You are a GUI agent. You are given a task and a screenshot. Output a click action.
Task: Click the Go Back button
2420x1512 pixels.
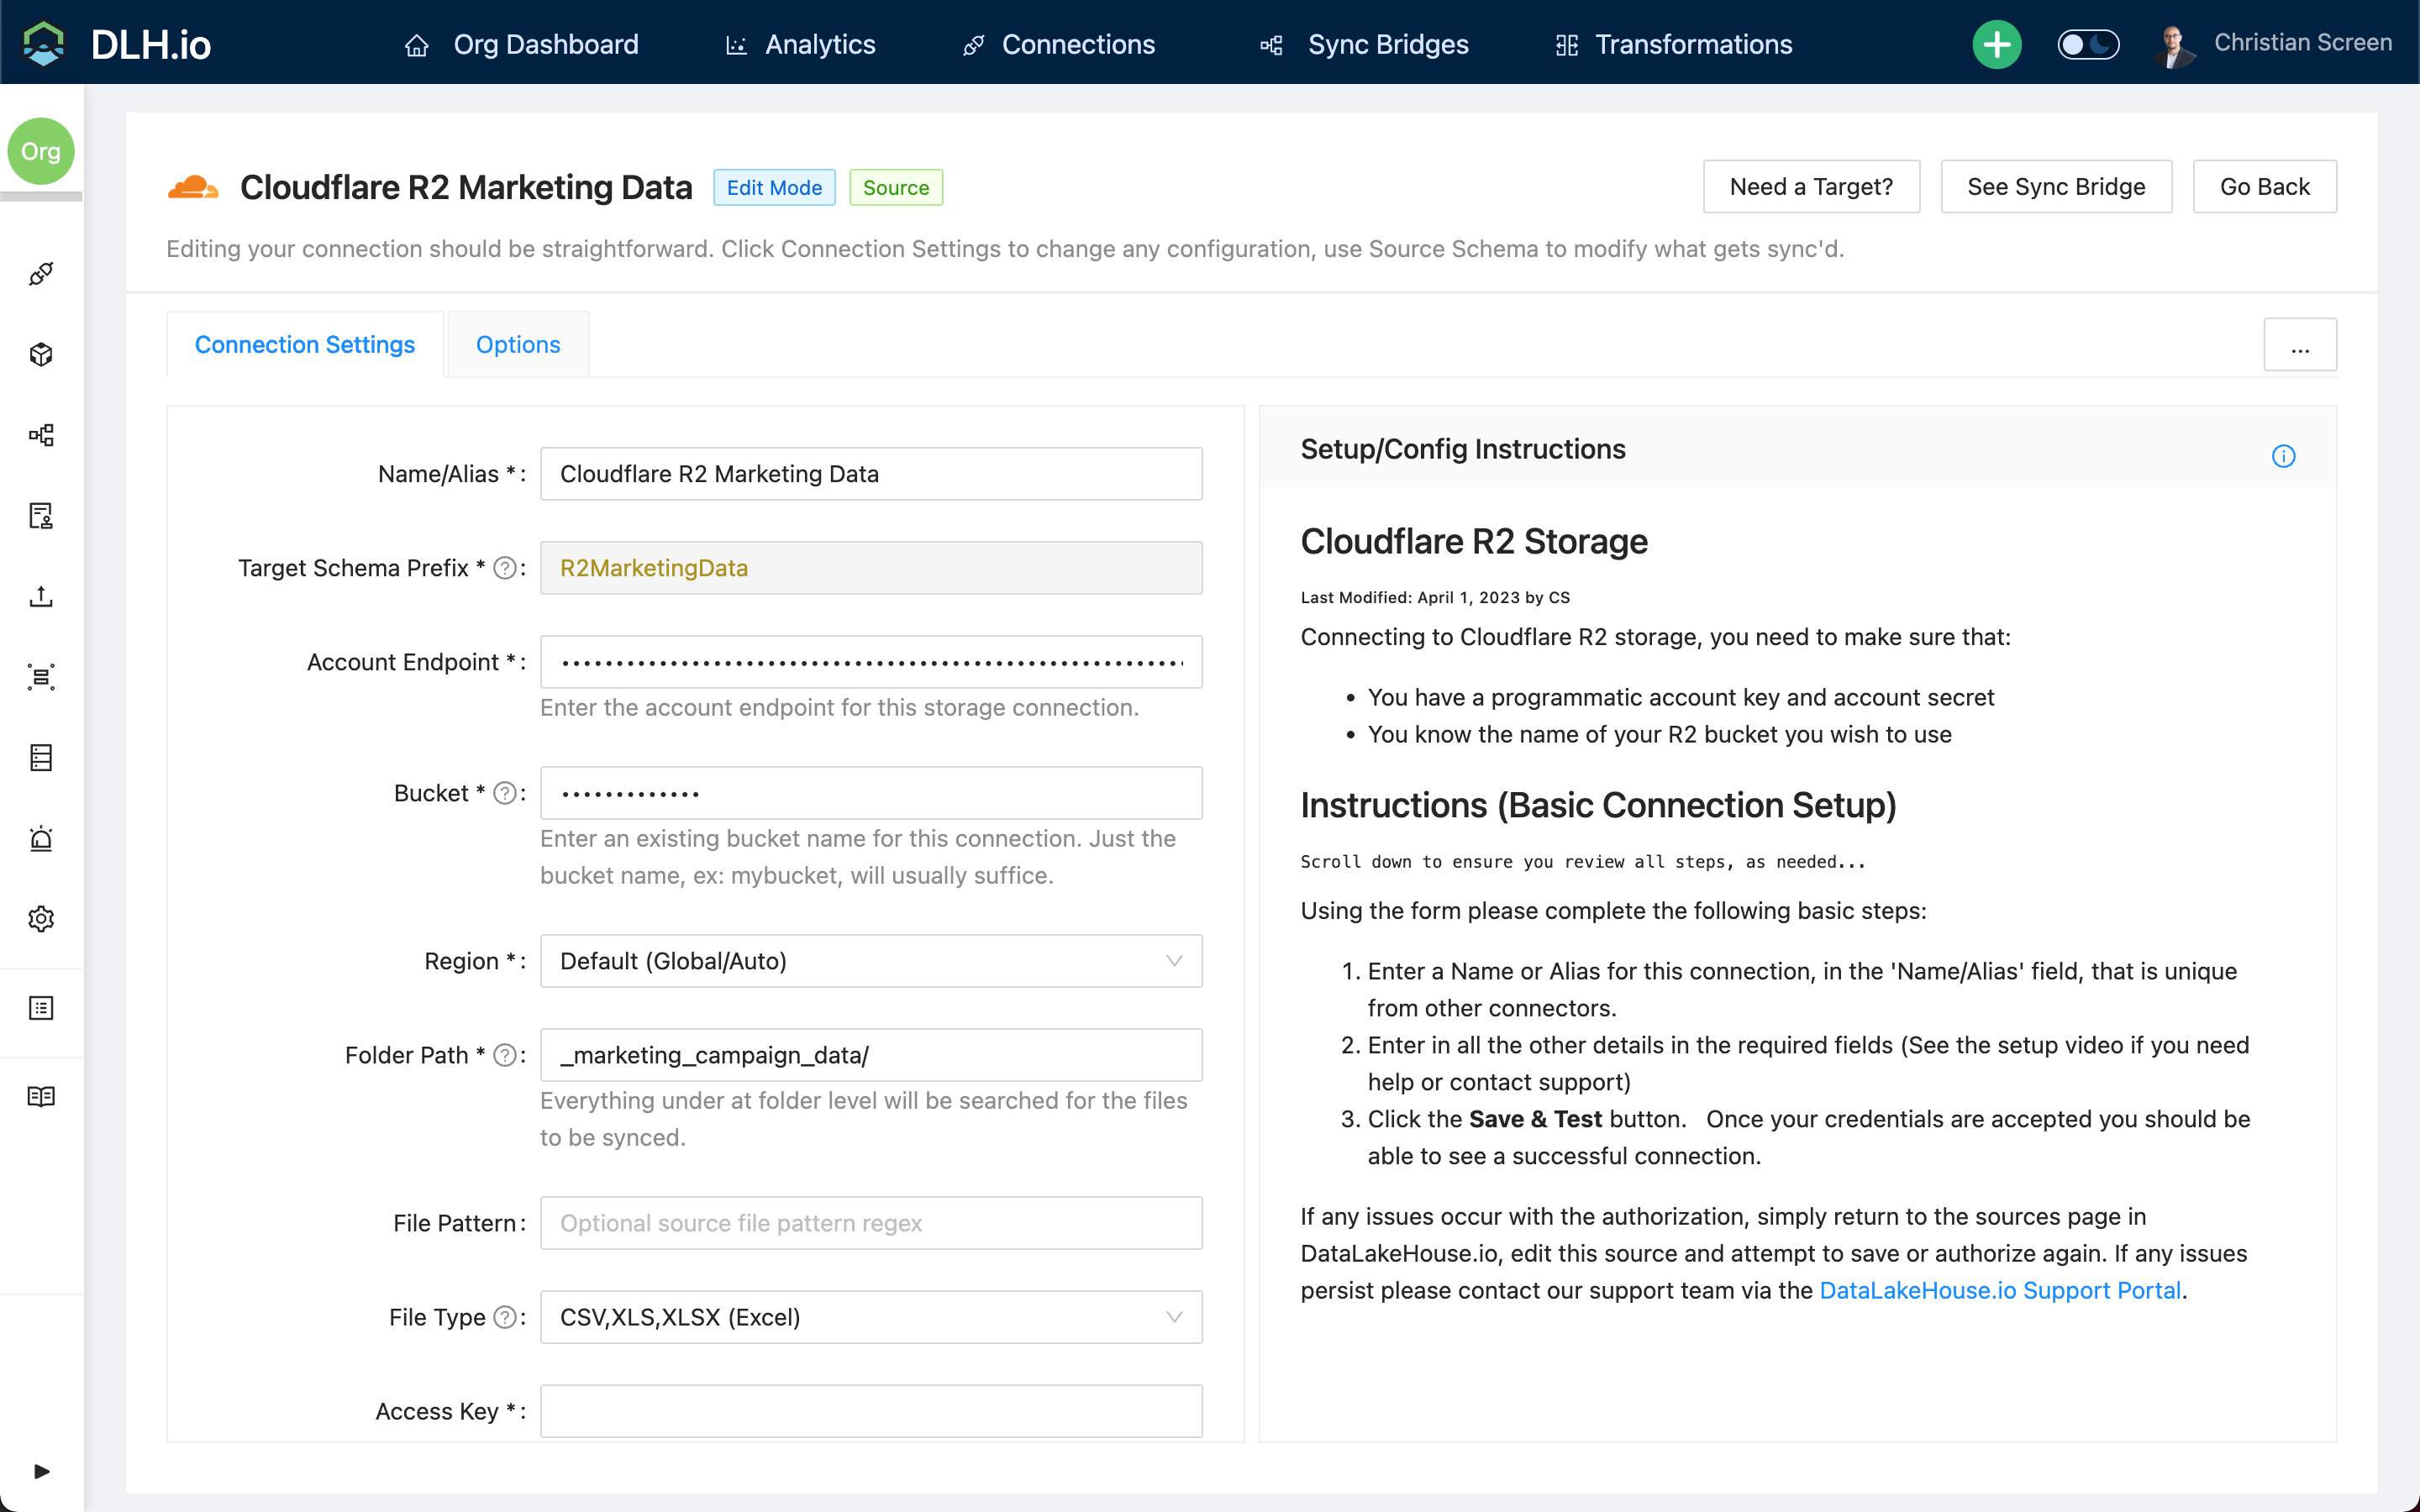pyautogui.click(x=2264, y=187)
